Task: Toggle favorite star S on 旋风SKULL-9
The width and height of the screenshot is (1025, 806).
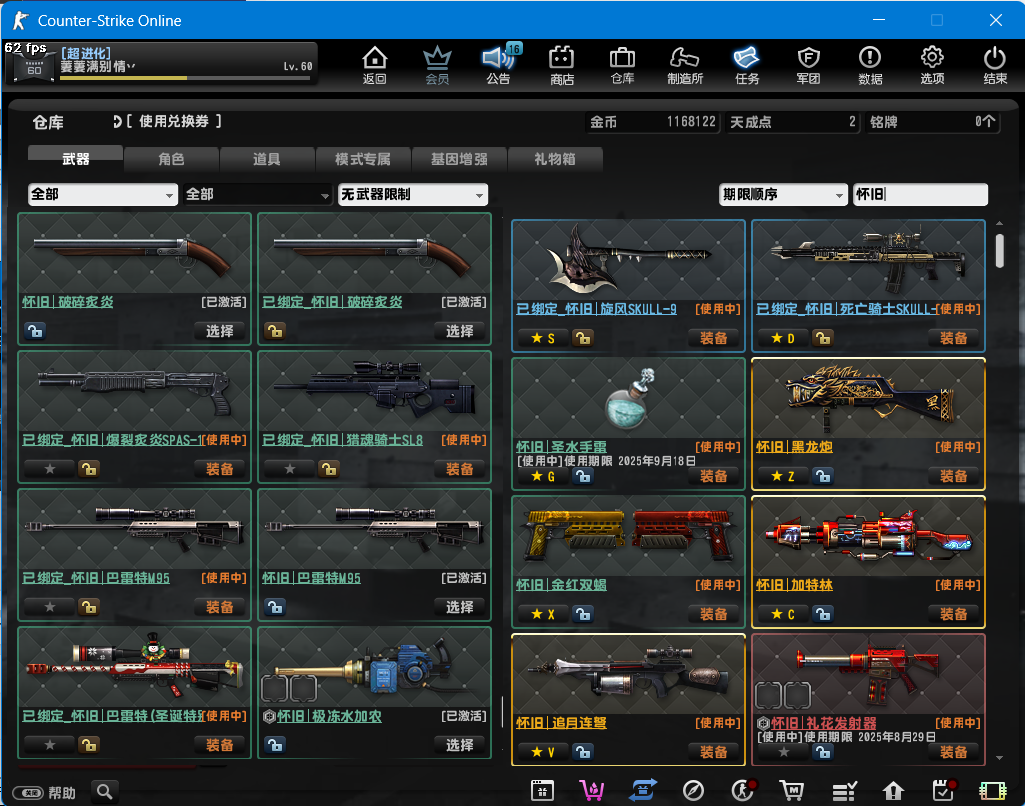Action: pos(543,338)
